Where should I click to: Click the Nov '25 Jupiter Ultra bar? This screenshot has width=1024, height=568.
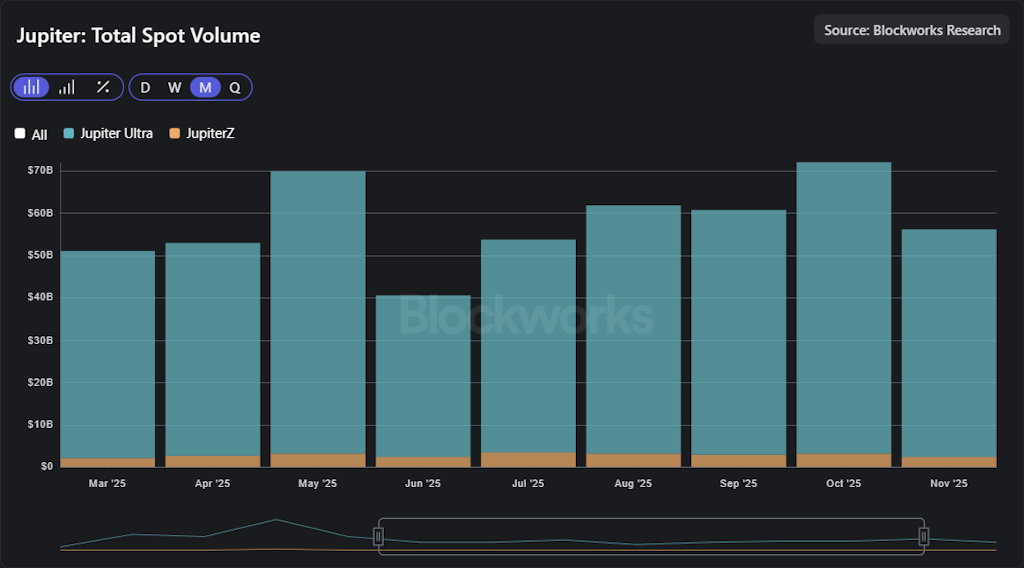948,340
